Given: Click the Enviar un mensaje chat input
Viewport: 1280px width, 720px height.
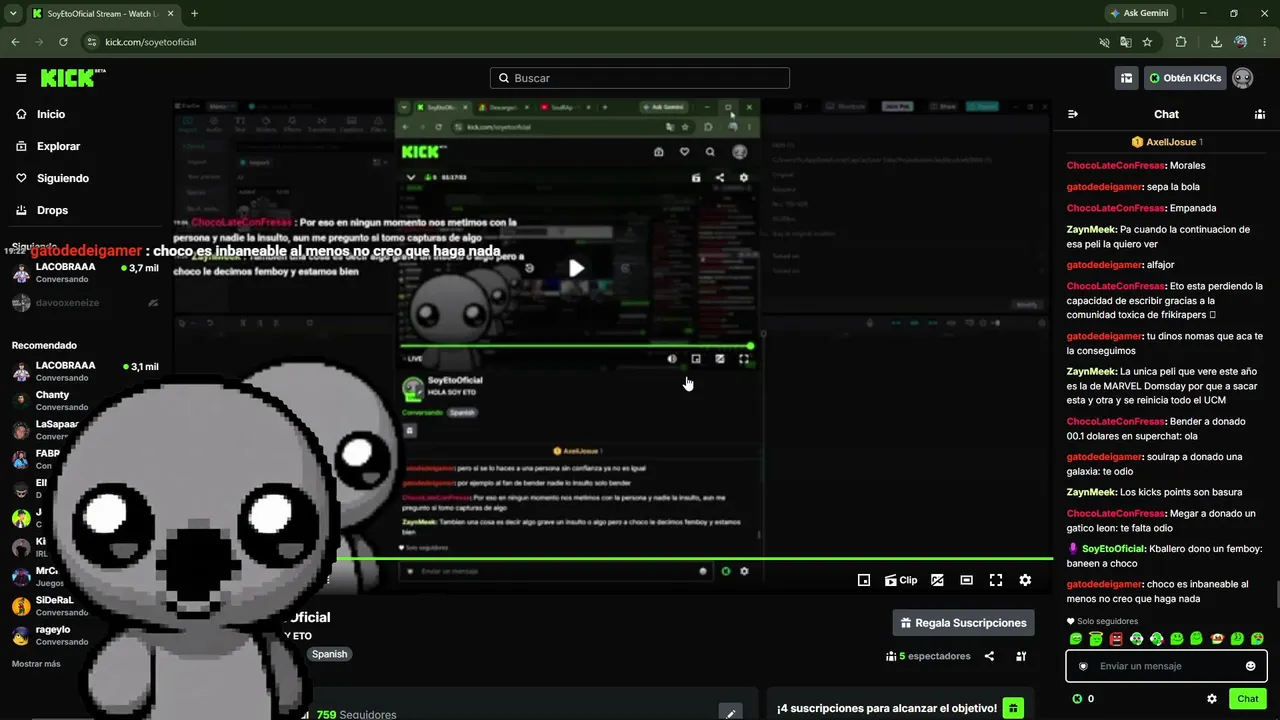Looking at the screenshot, I should coord(1166,666).
